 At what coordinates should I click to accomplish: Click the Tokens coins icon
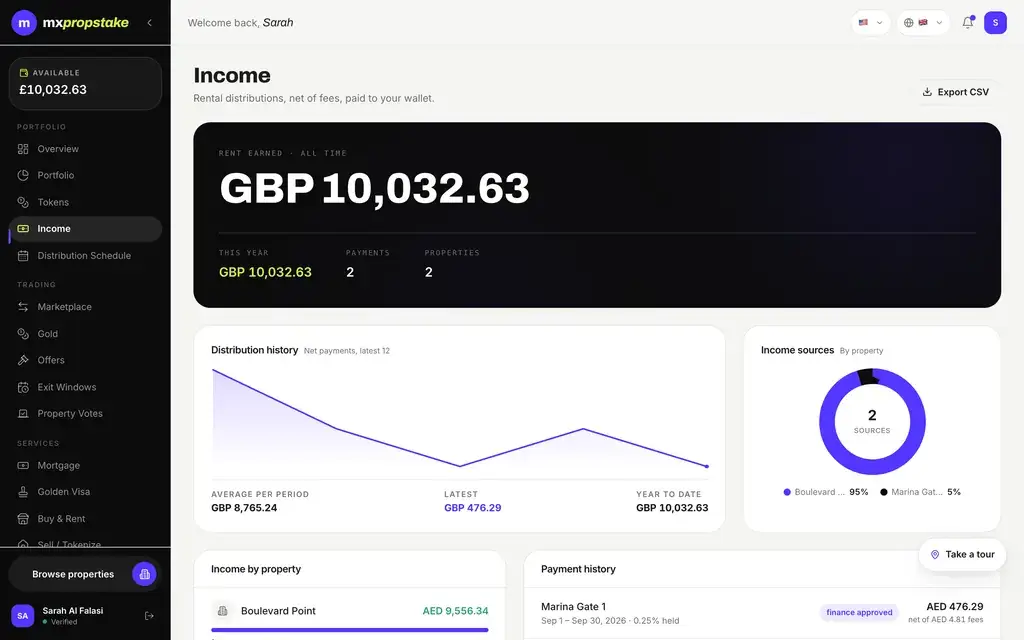point(23,202)
